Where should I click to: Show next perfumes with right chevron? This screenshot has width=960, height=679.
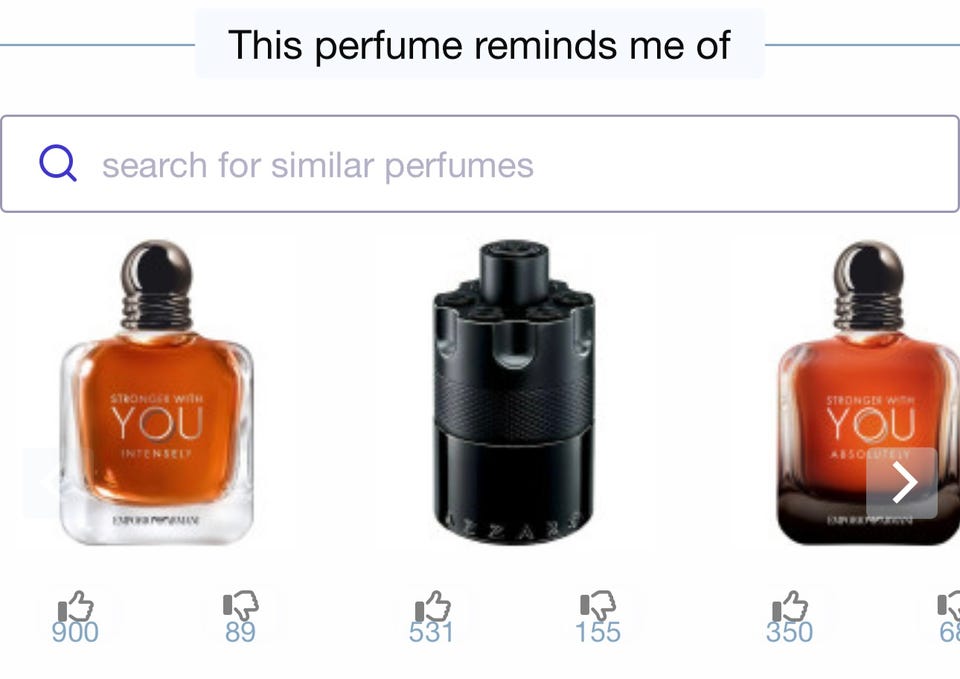point(902,482)
